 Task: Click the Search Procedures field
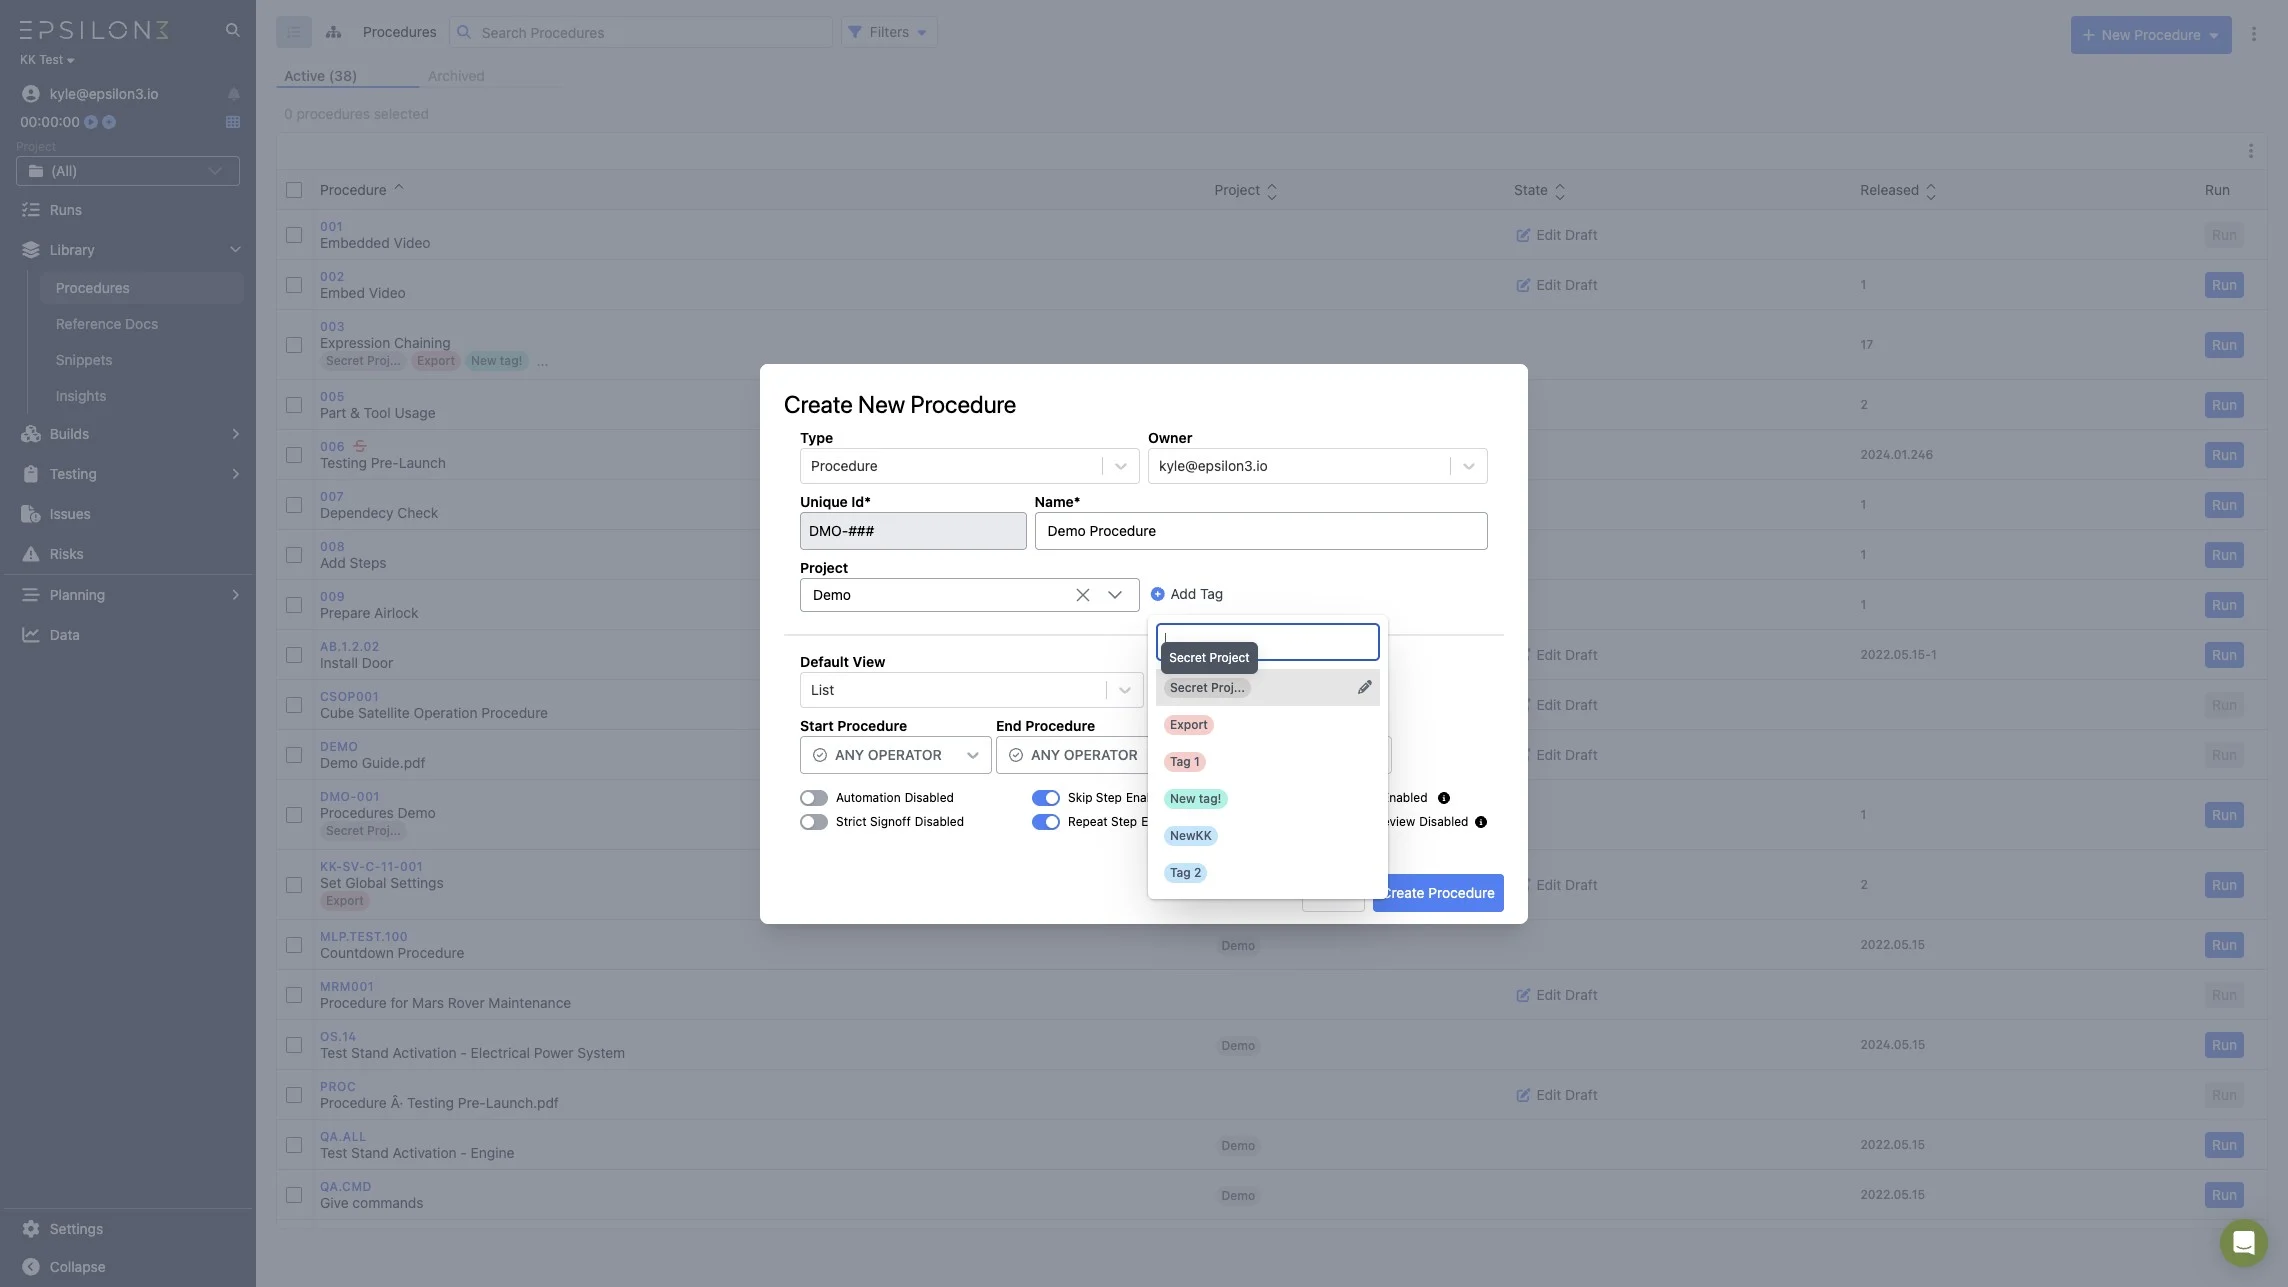click(x=641, y=32)
